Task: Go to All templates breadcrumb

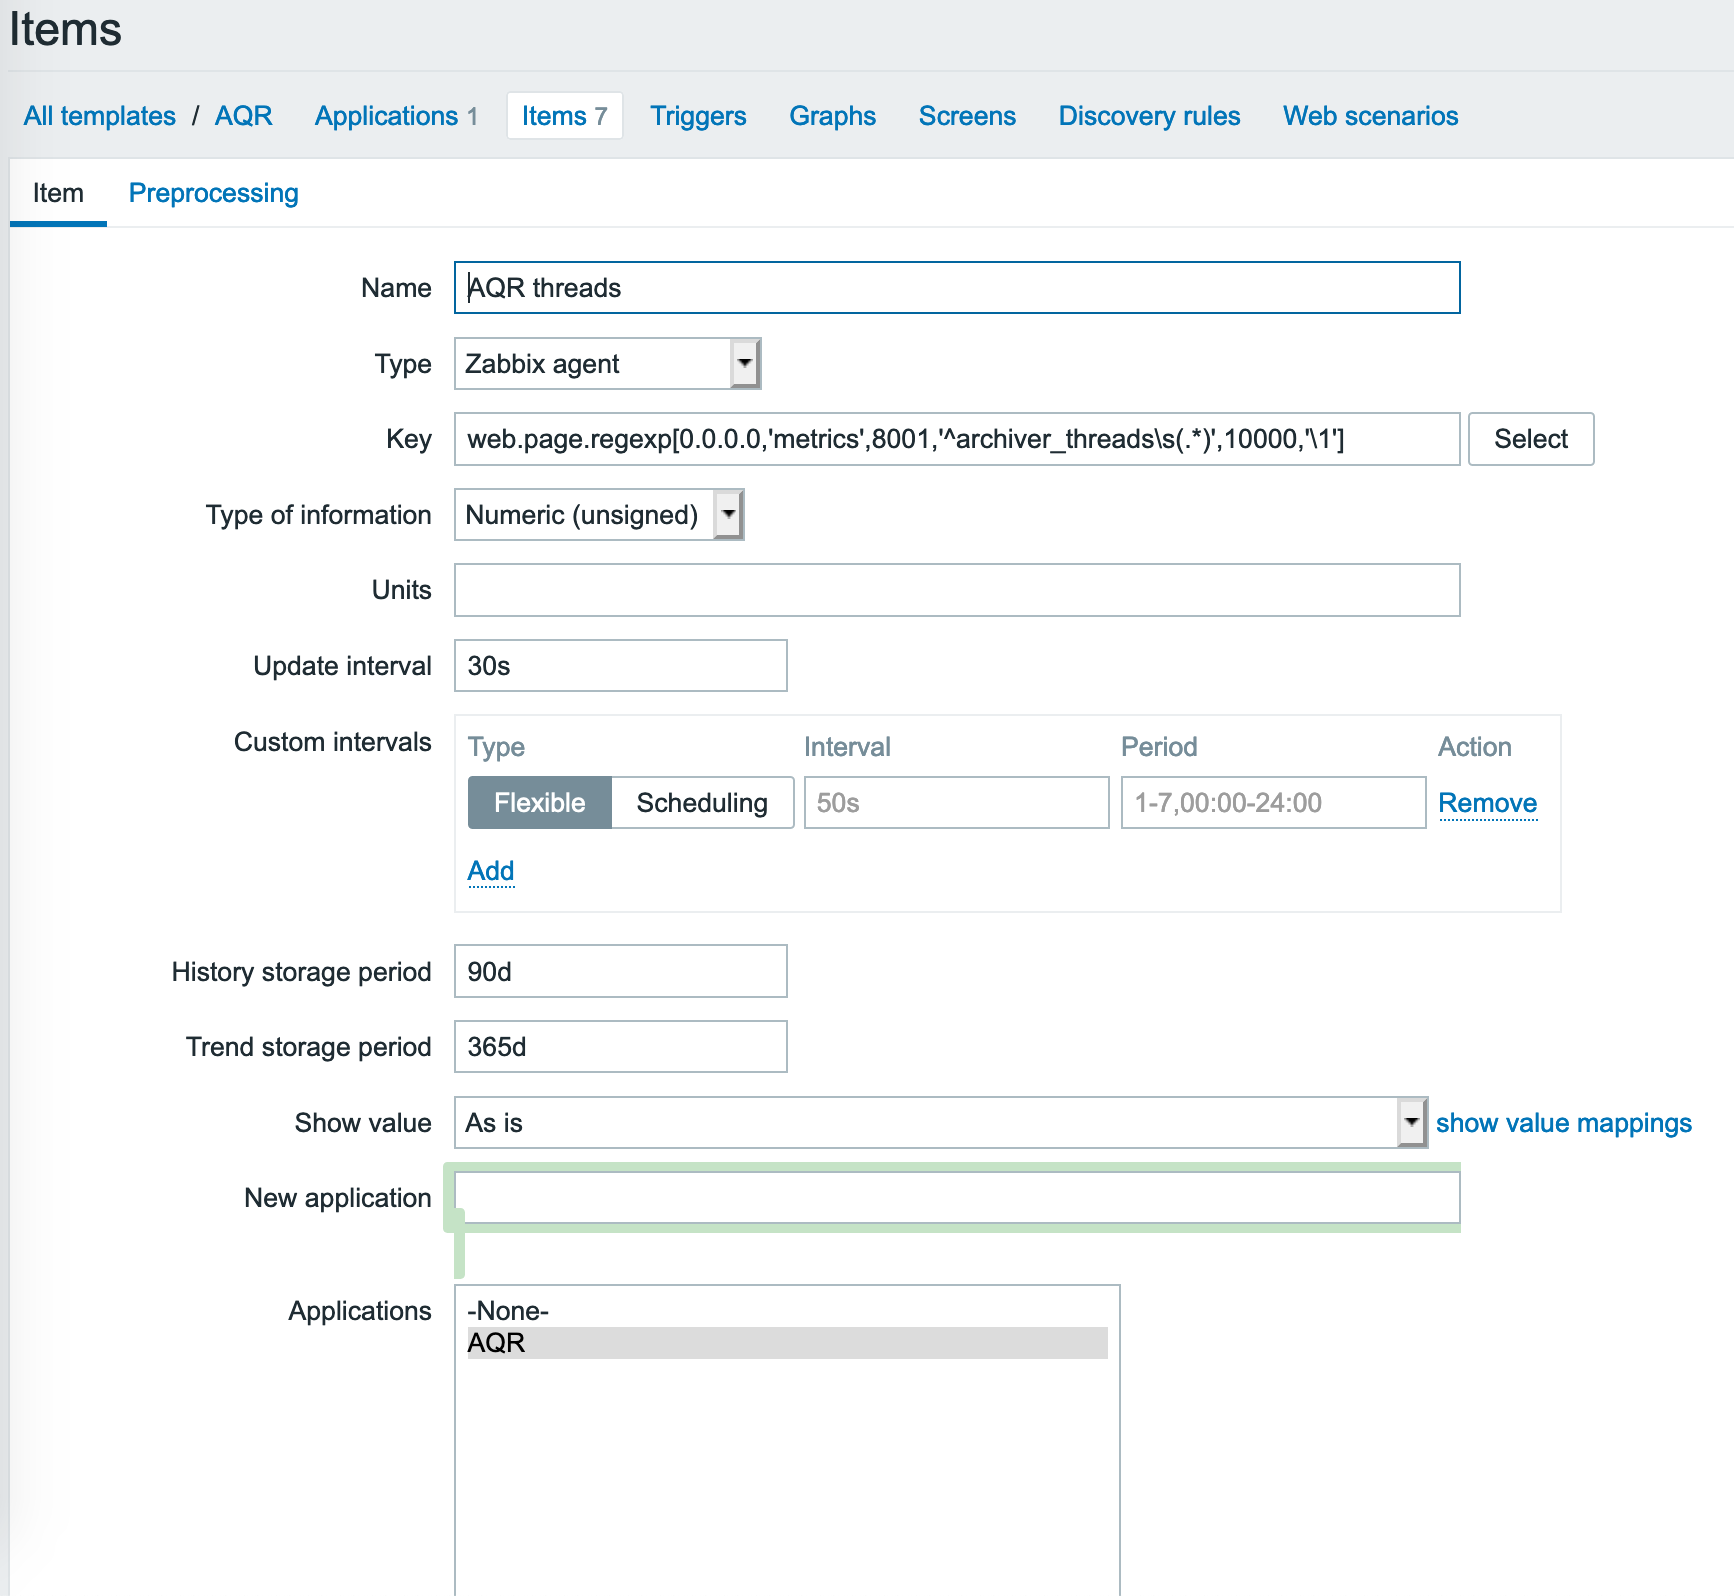Action: [100, 116]
